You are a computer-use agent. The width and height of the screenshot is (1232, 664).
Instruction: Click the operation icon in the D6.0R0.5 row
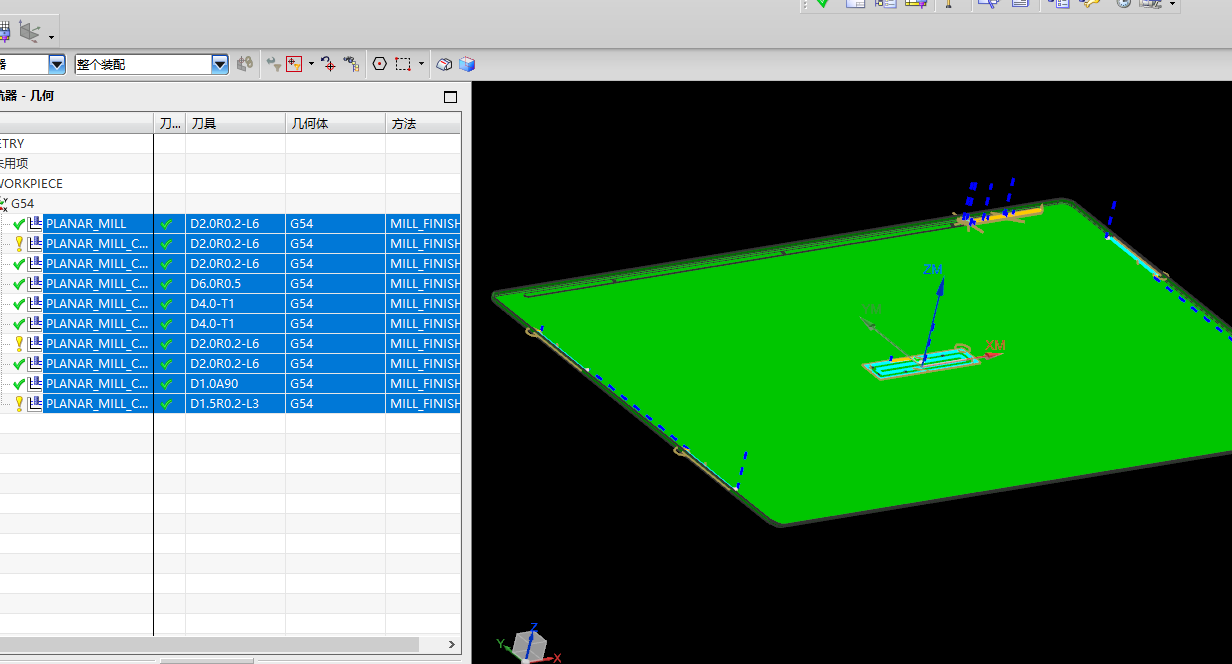point(36,284)
